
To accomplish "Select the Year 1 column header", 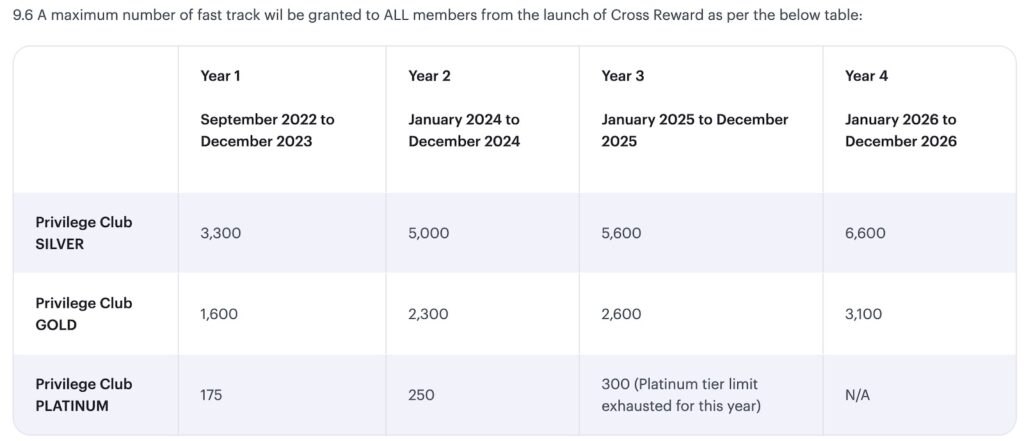I will [x=220, y=76].
